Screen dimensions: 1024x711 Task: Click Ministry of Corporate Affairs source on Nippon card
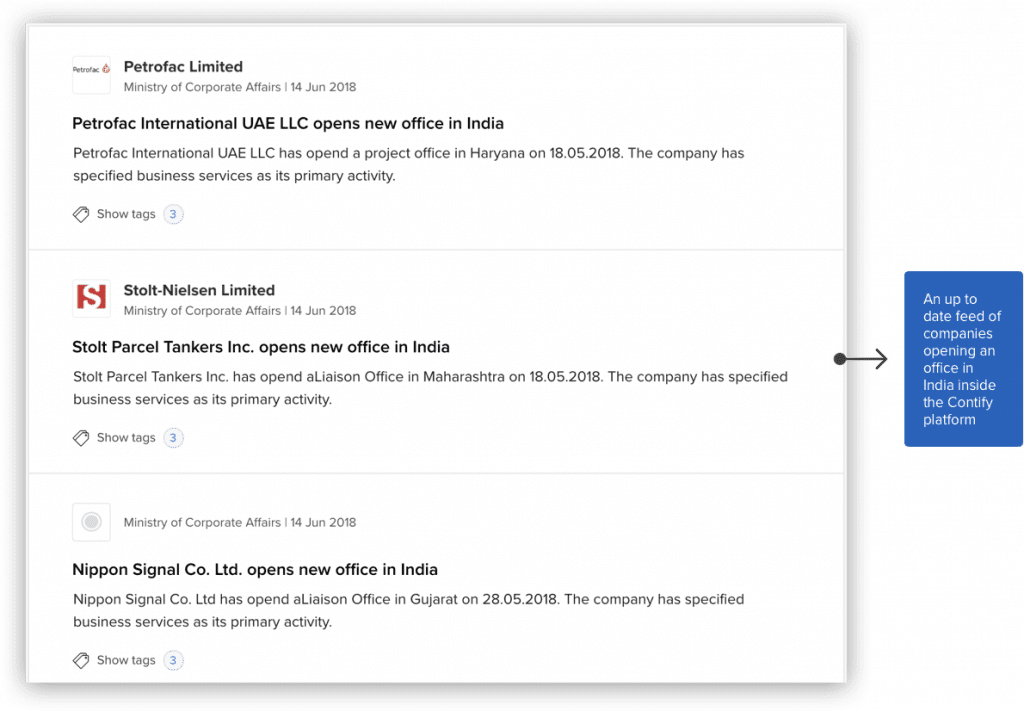point(202,522)
